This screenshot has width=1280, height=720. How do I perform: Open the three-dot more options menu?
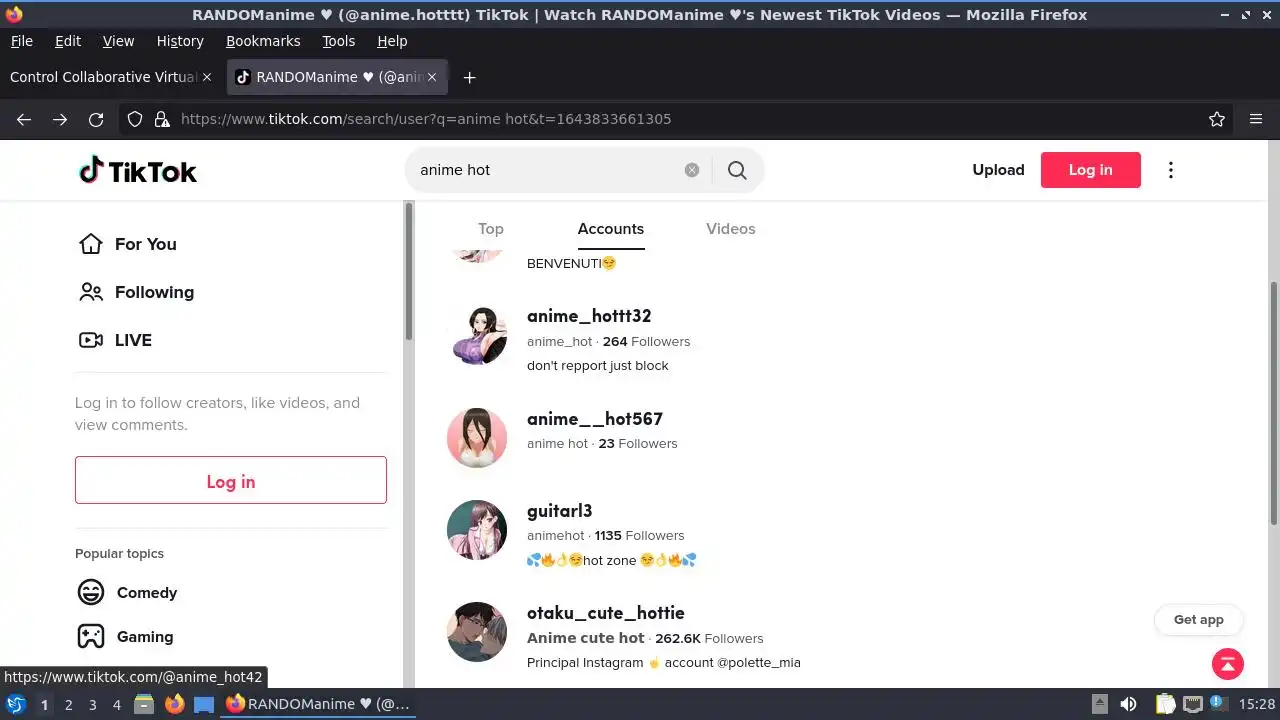pos(1171,170)
